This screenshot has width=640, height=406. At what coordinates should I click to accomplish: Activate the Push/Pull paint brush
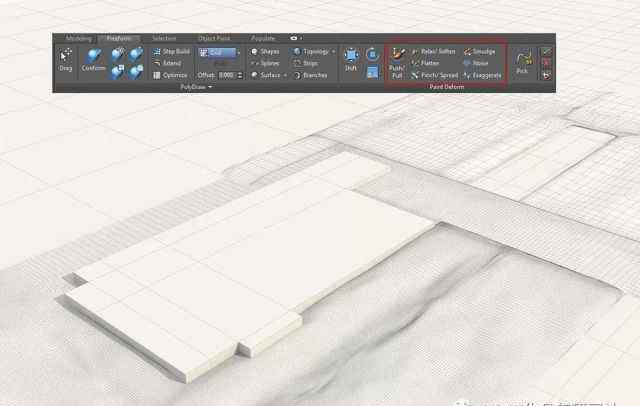pyautogui.click(x=397, y=63)
